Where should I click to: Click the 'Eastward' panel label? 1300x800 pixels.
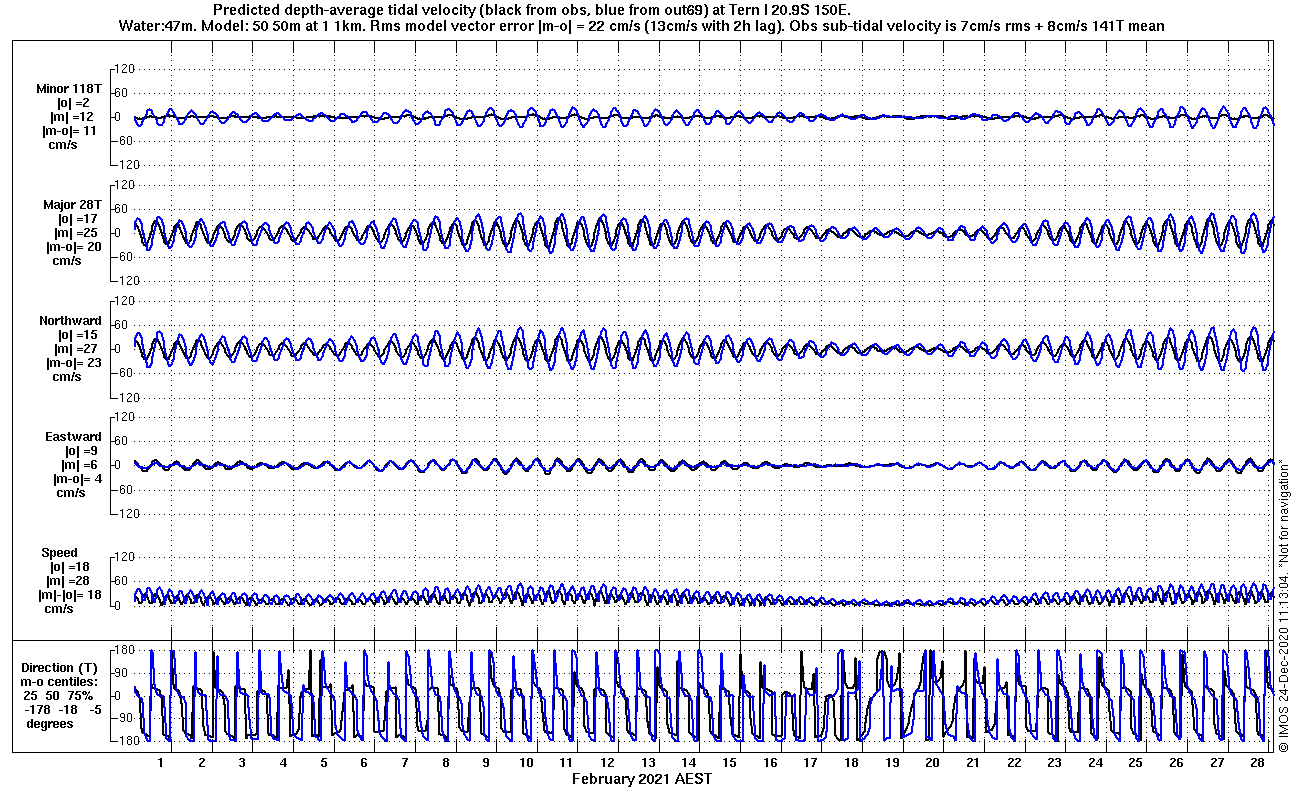pos(73,437)
